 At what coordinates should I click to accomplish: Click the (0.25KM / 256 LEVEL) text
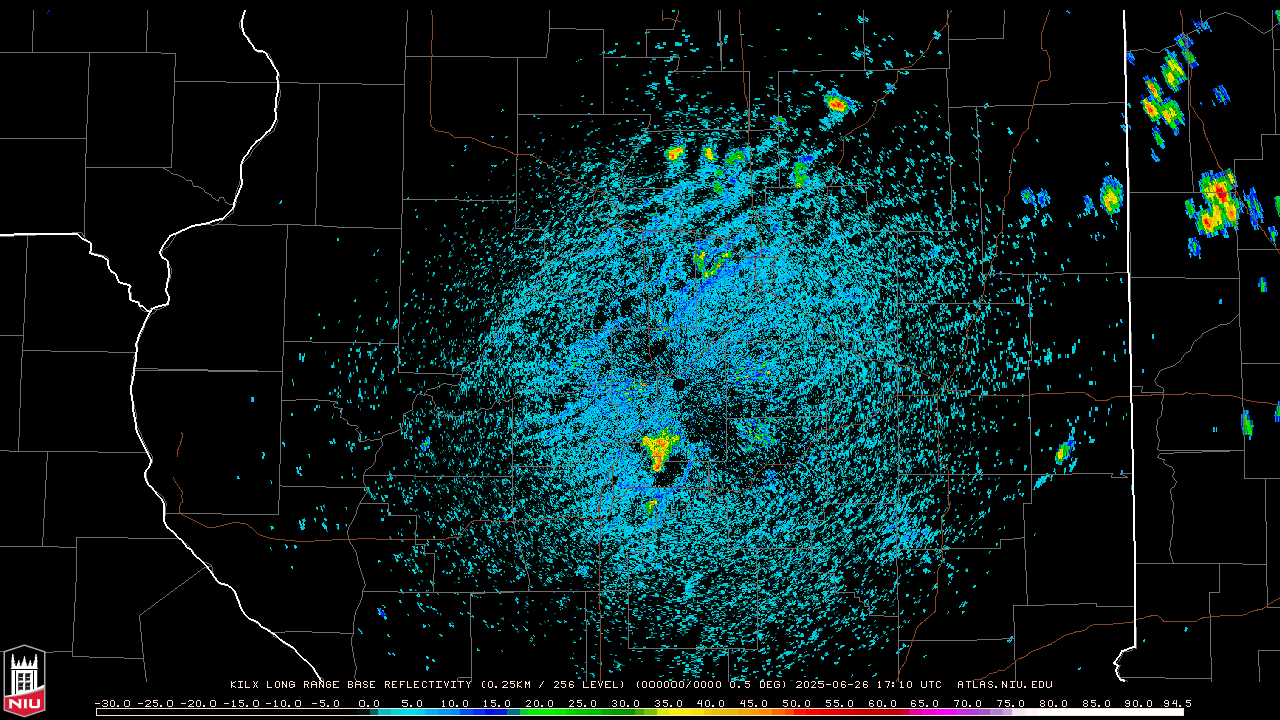point(553,685)
